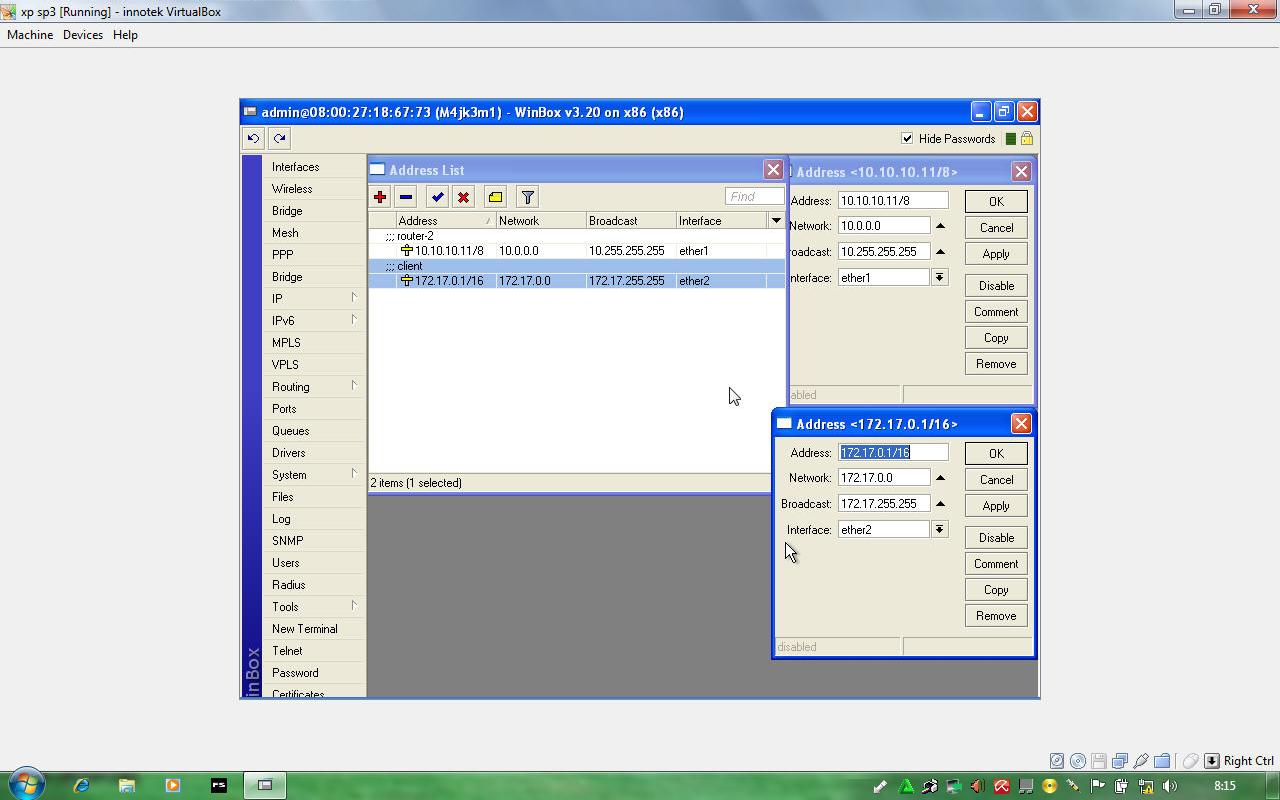Sort by the Broadcast column header
Viewport: 1280px width, 800px height.
tap(631, 220)
